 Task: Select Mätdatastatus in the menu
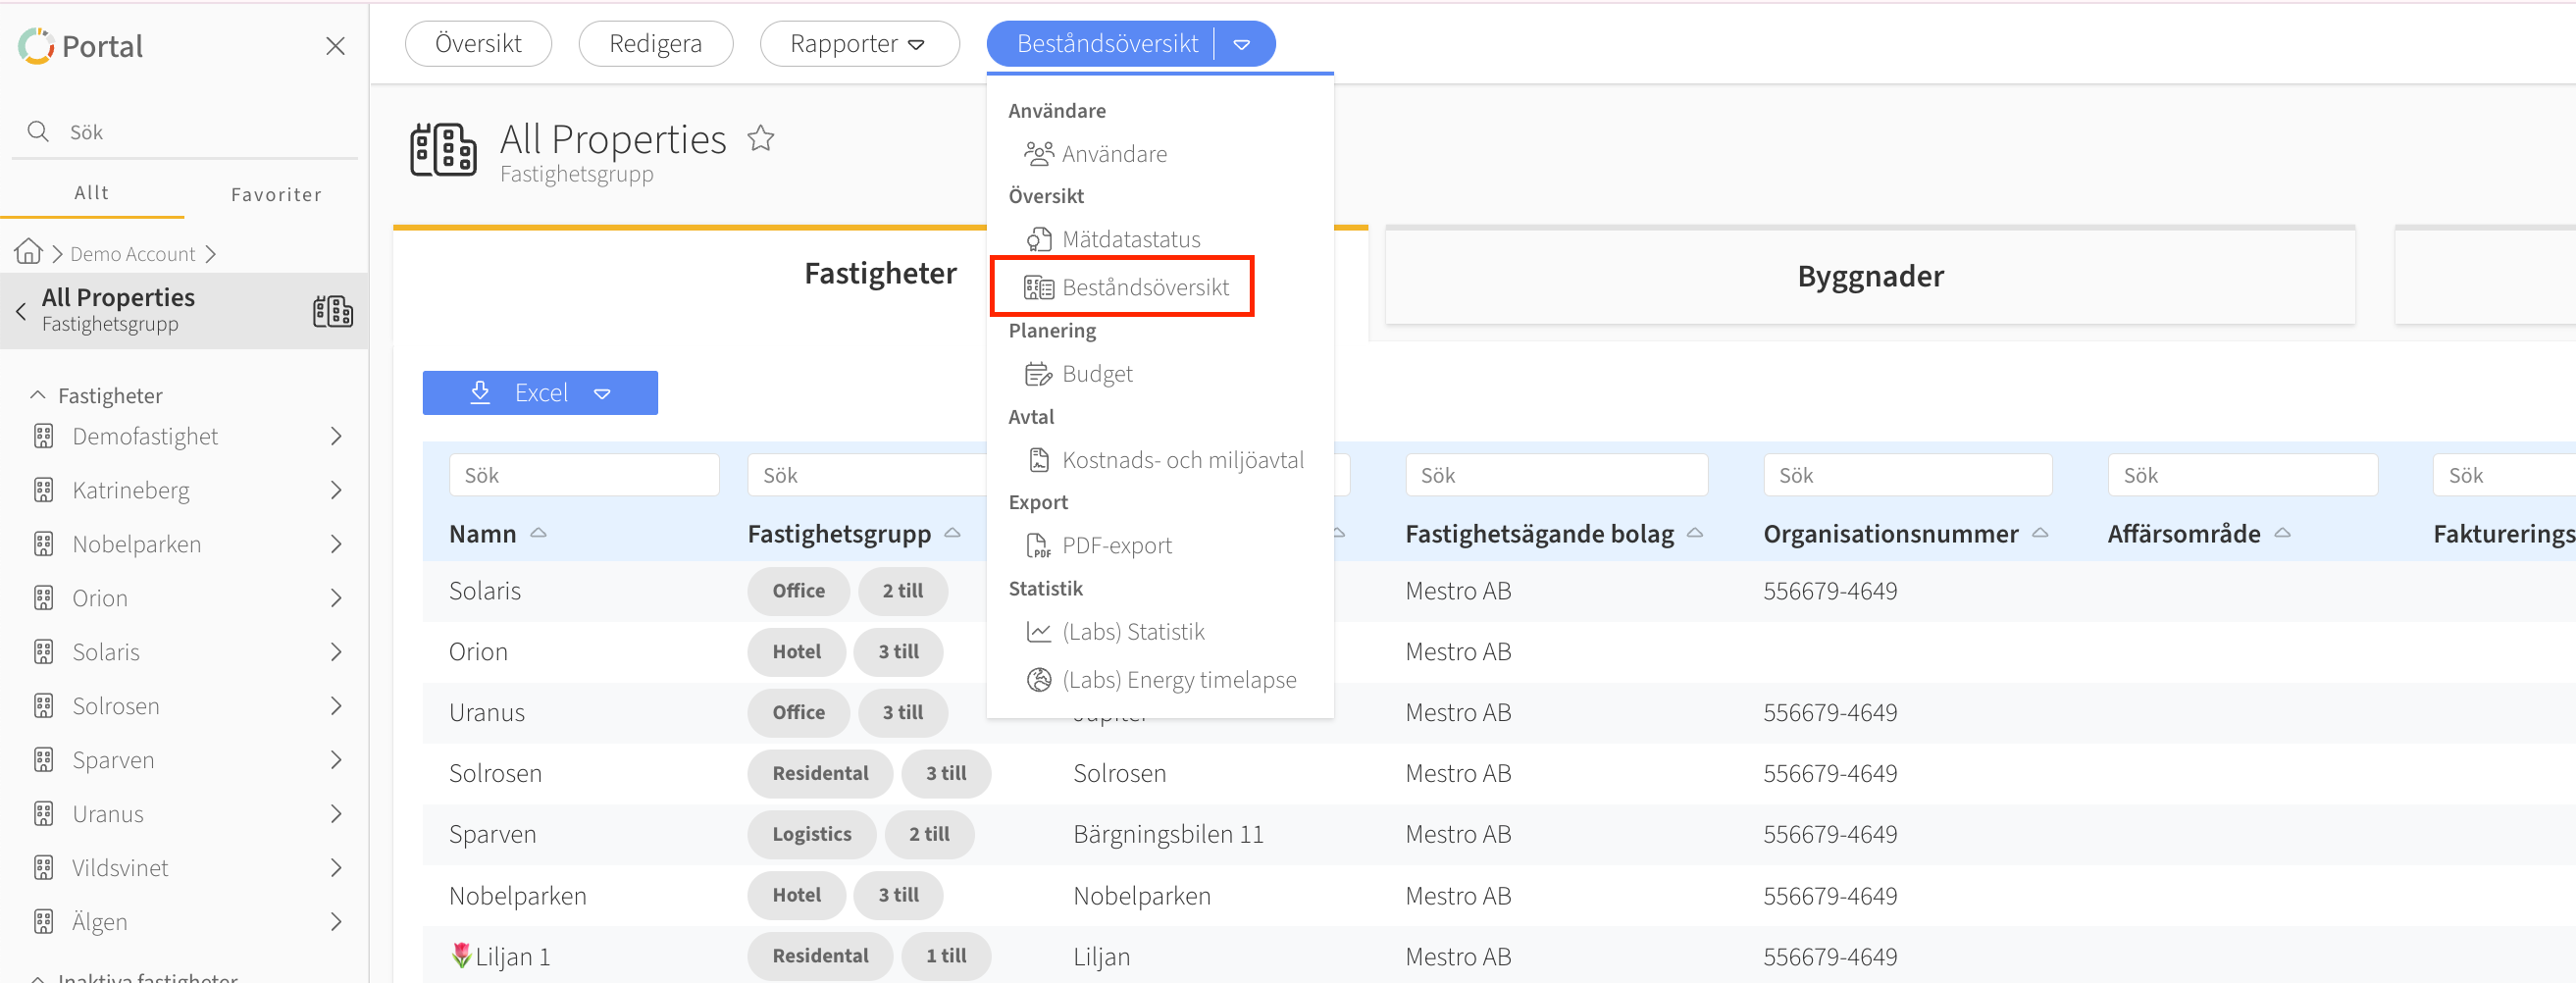(1130, 239)
